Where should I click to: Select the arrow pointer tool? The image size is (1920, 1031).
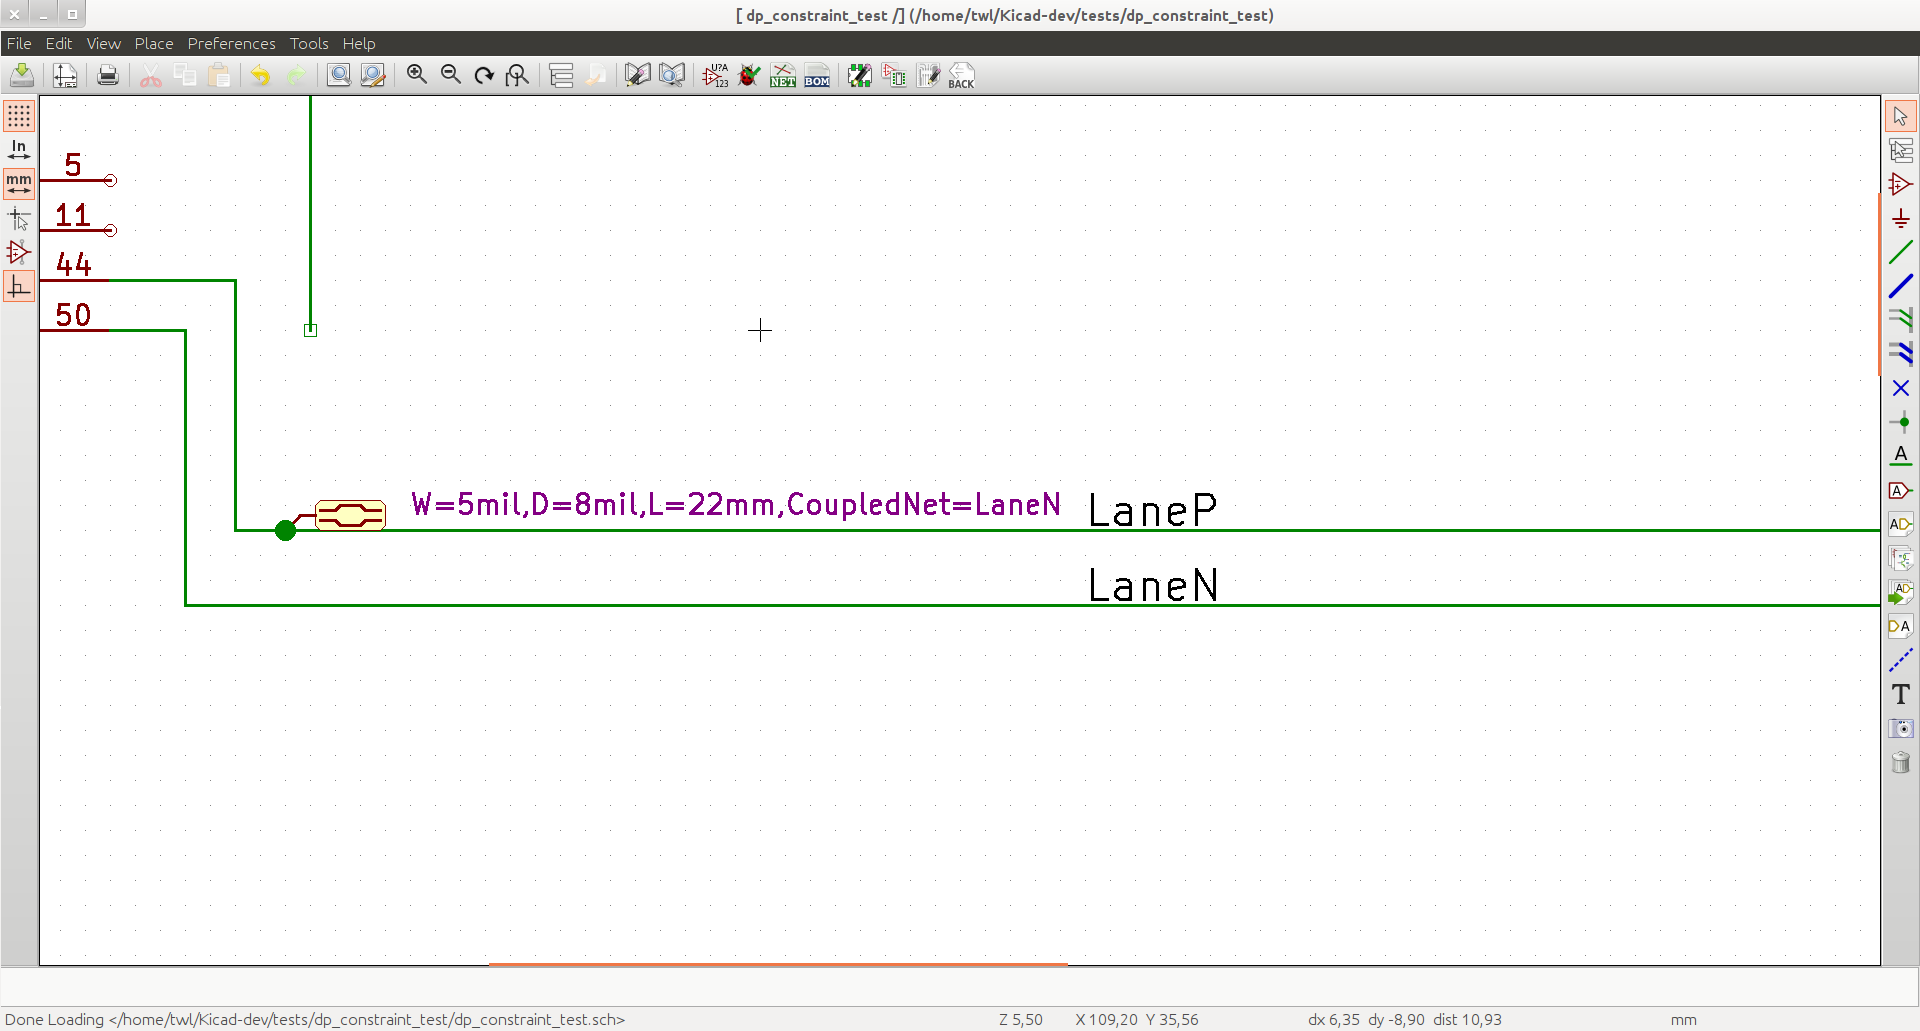[1901, 116]
